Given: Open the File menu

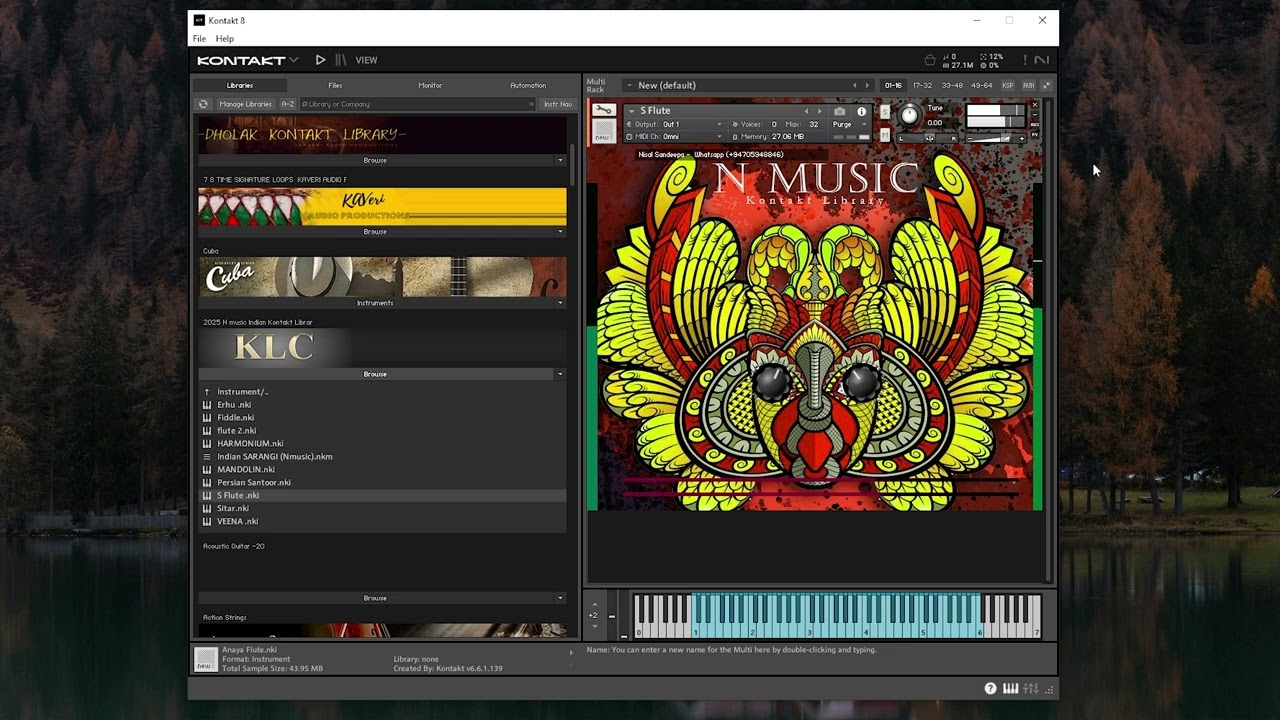Looking at the screenshot, I should tap(199, 38).
